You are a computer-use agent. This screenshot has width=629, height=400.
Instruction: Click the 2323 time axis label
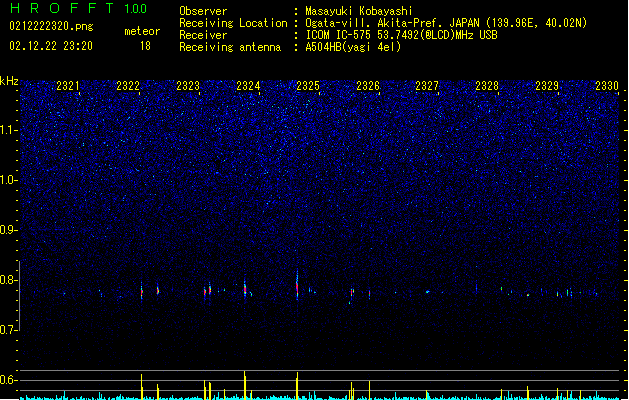188,85
